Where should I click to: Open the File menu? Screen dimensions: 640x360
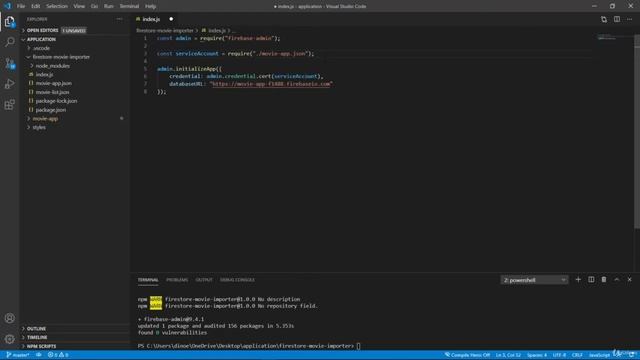pos(21,6)
